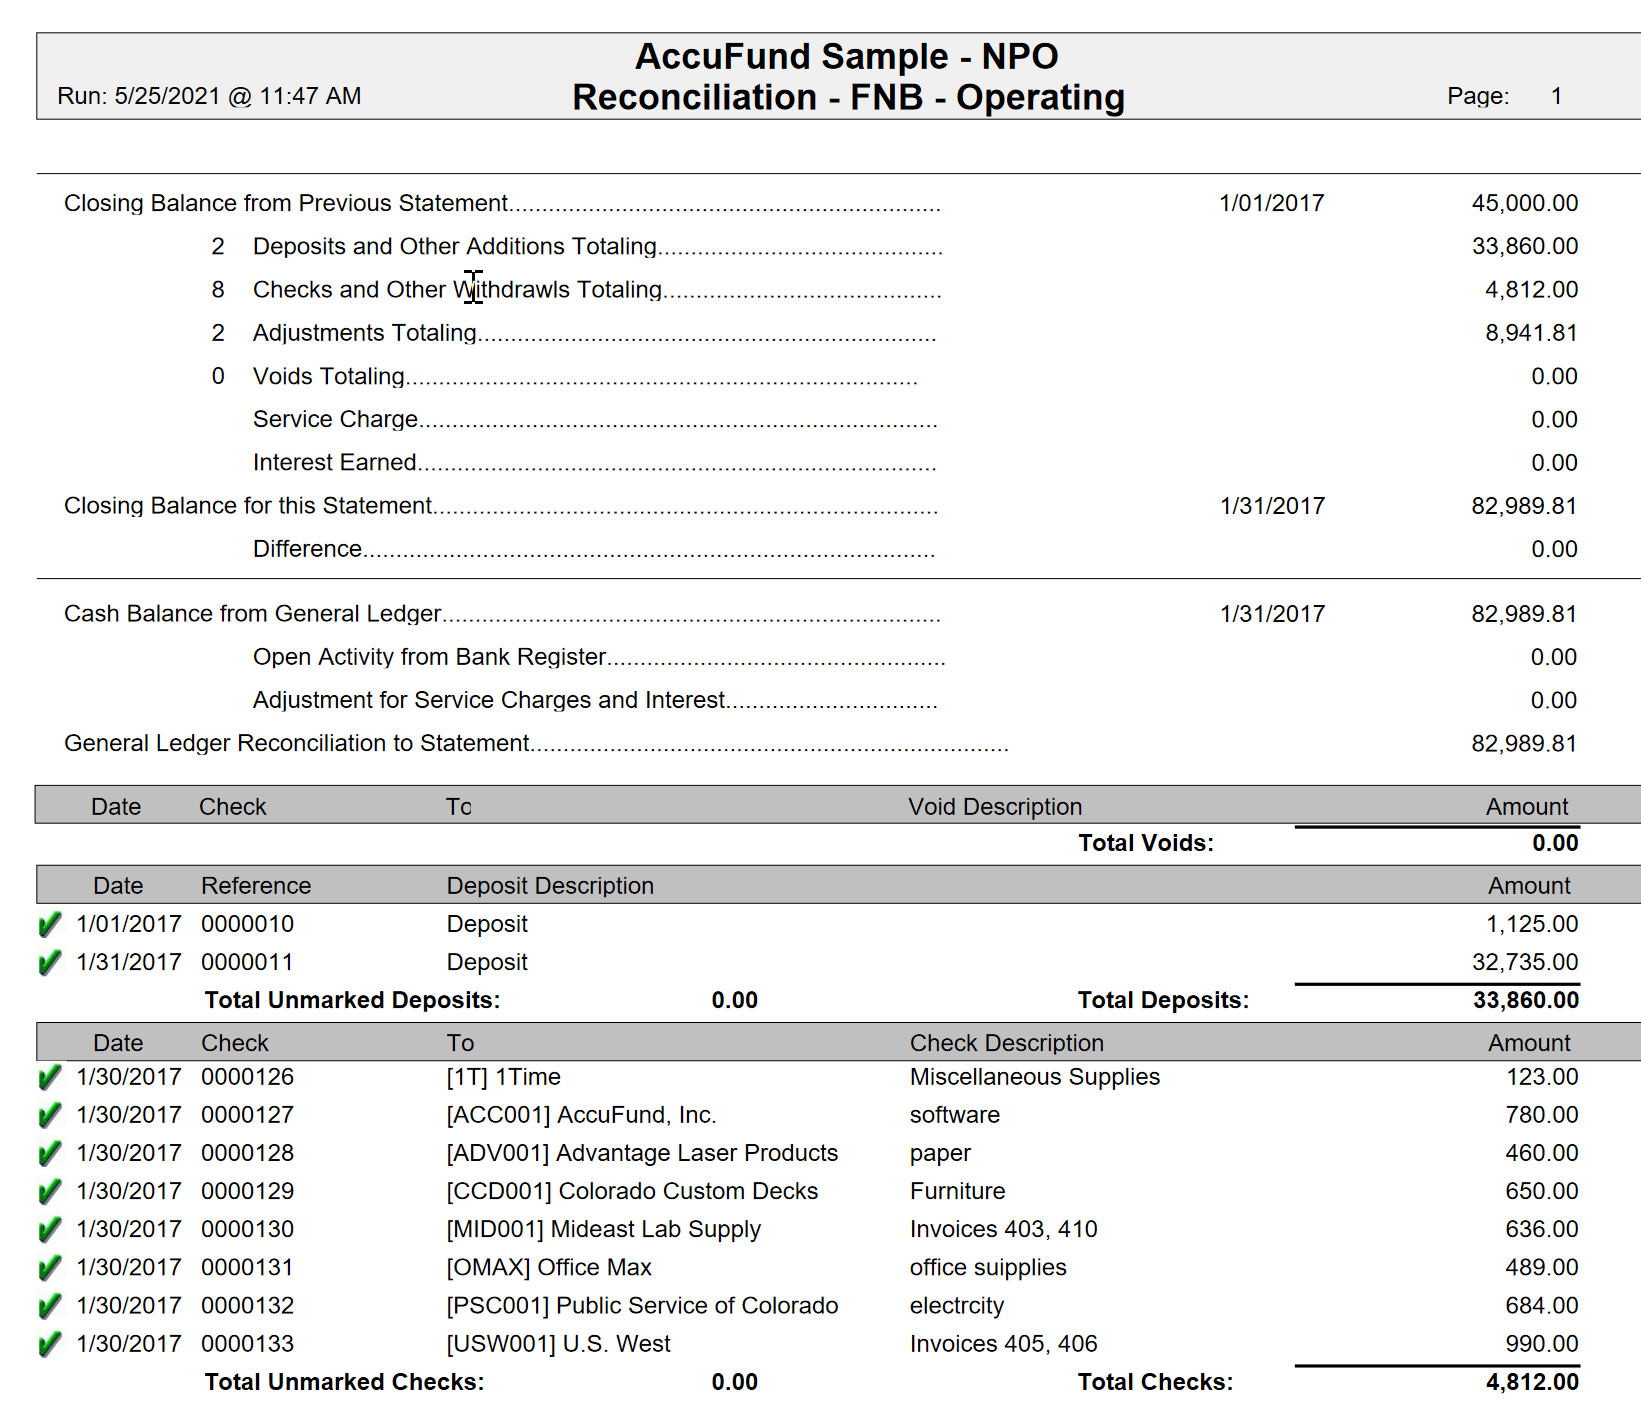Click the Reference column header
The height and width of the screenshot is (1402, 1641).
pyautogui.click(x=256, y=886)
